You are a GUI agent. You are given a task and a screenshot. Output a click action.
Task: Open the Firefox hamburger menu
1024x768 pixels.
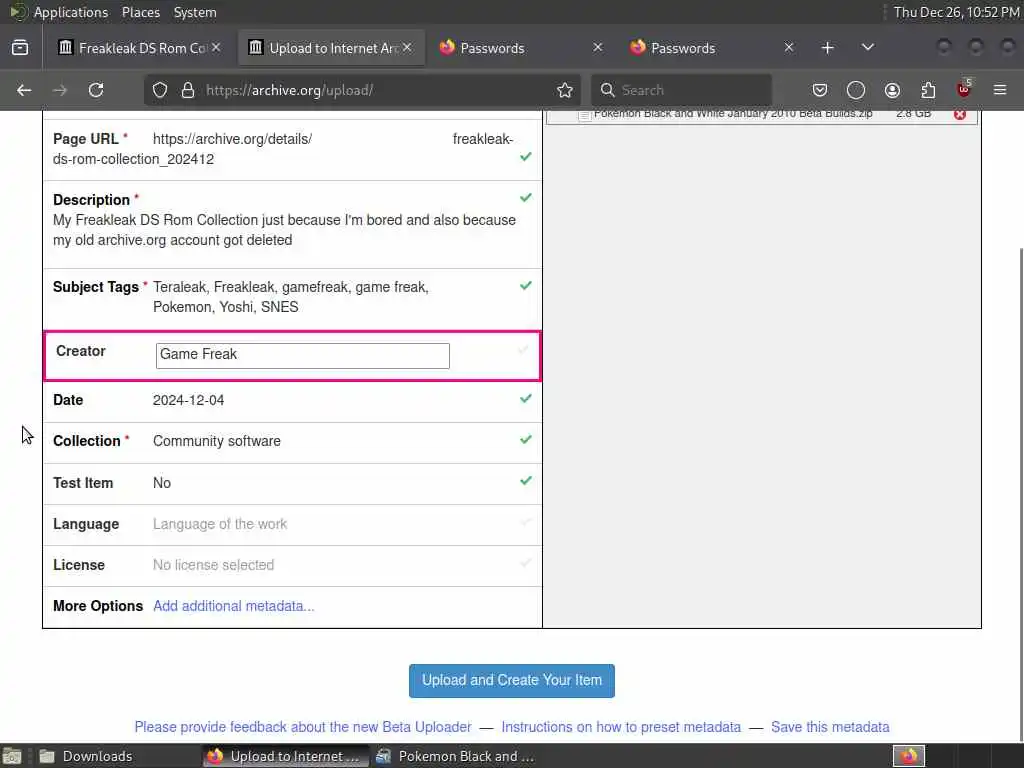pyautogui.click(x=1000, y=90)
